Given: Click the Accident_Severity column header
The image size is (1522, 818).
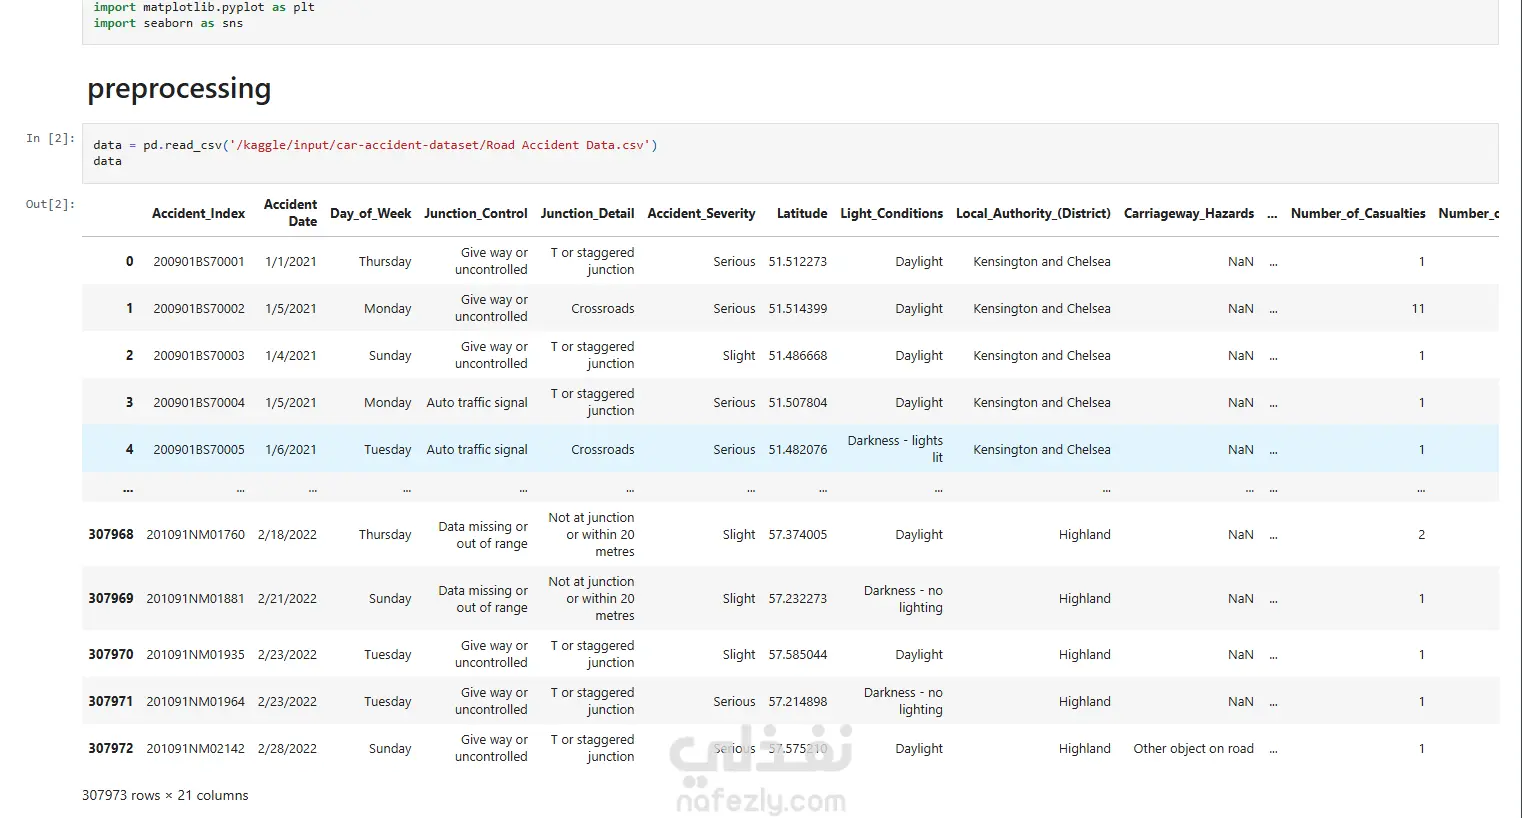Looking at the screenshot, I should coord(701,213).
